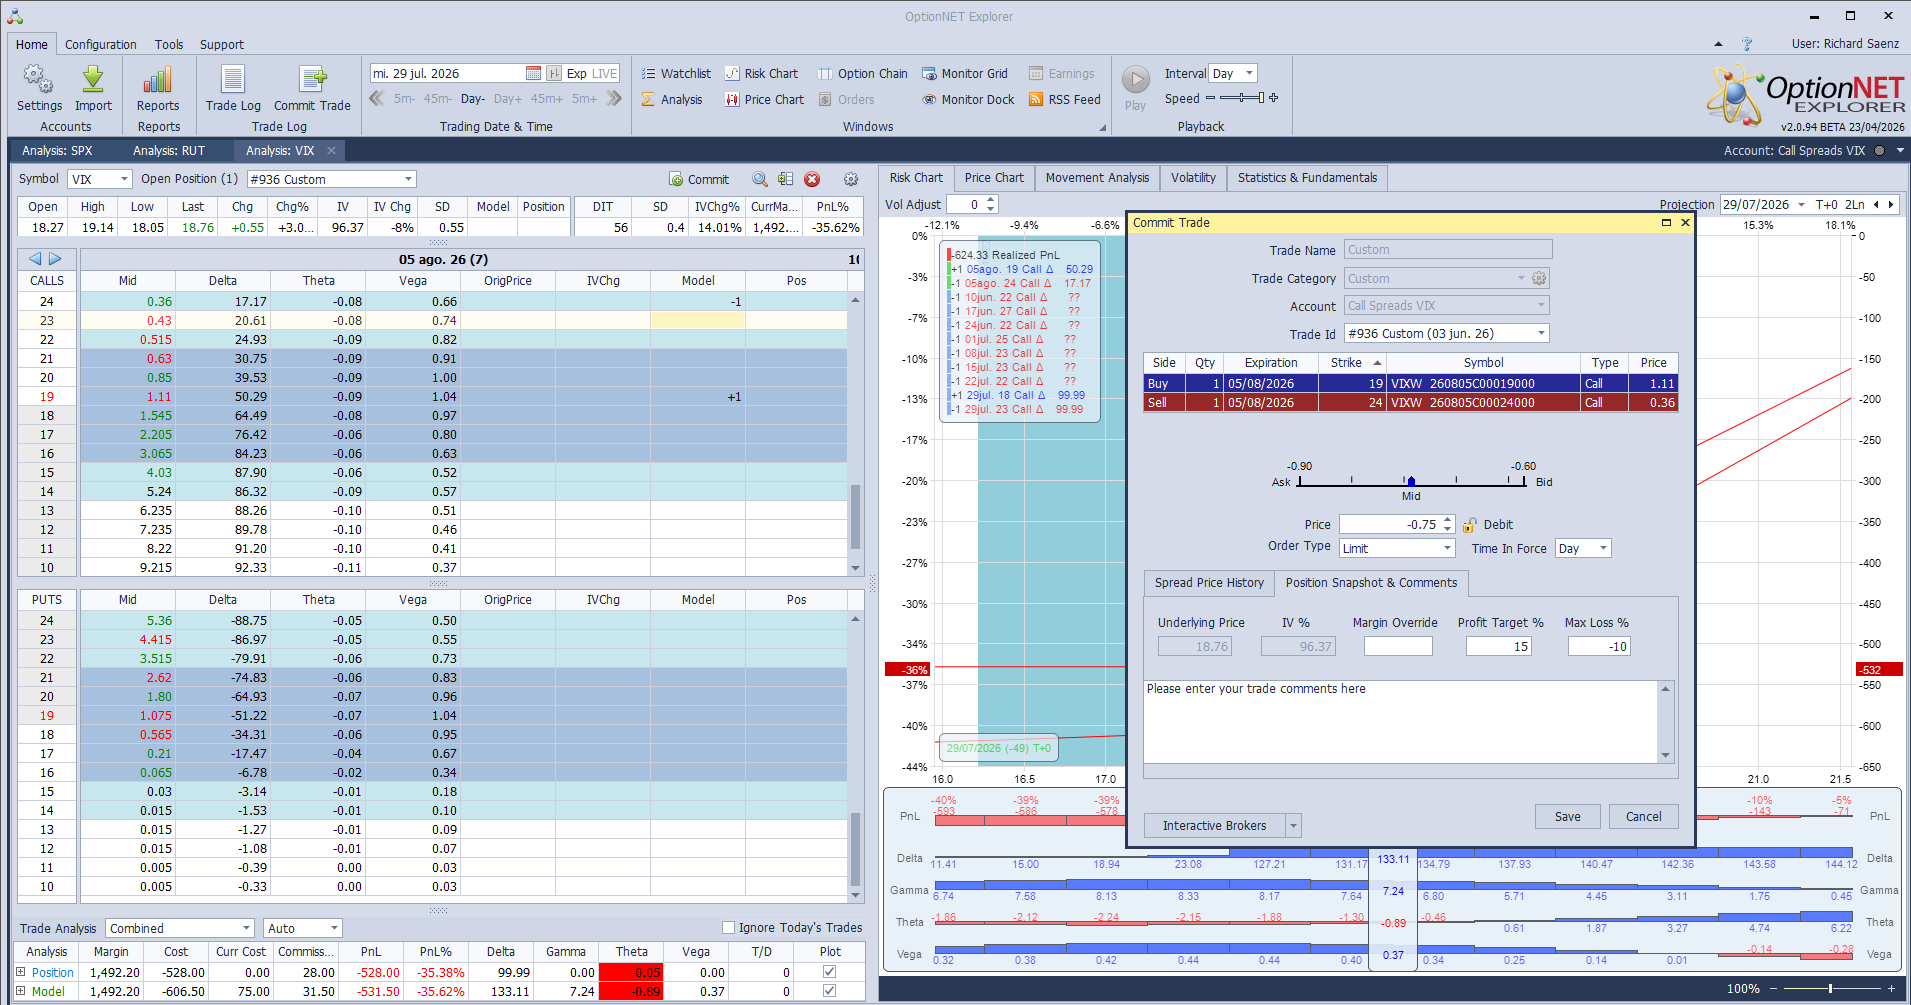Open the Projection date dropdown
The height and width of the screenshot is (1005, 1911).
click(x=1801, y=204)
